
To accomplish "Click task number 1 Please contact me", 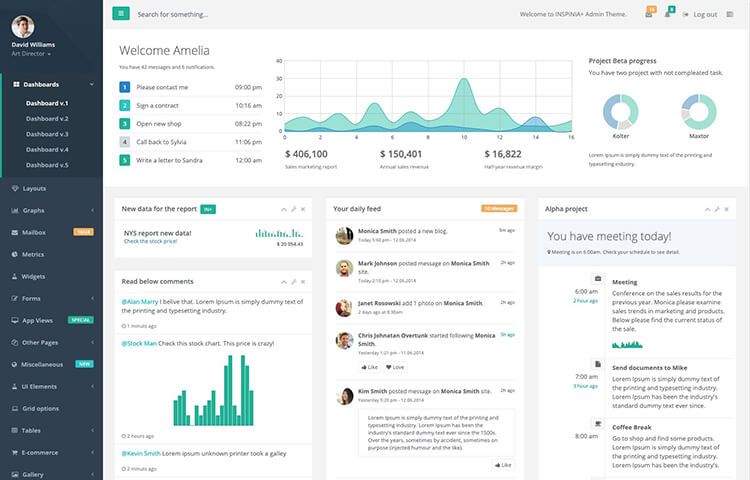I will [x=190, y=87].
